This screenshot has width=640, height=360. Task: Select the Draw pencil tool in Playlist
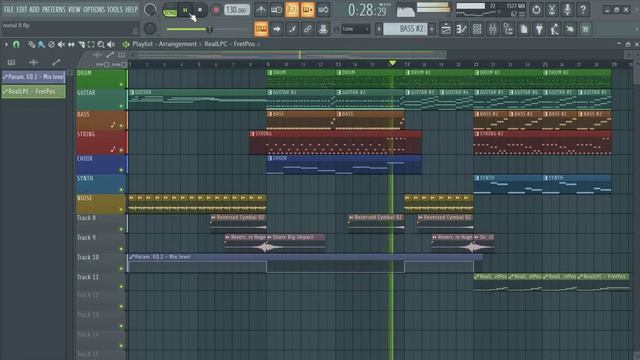point(31,44)
